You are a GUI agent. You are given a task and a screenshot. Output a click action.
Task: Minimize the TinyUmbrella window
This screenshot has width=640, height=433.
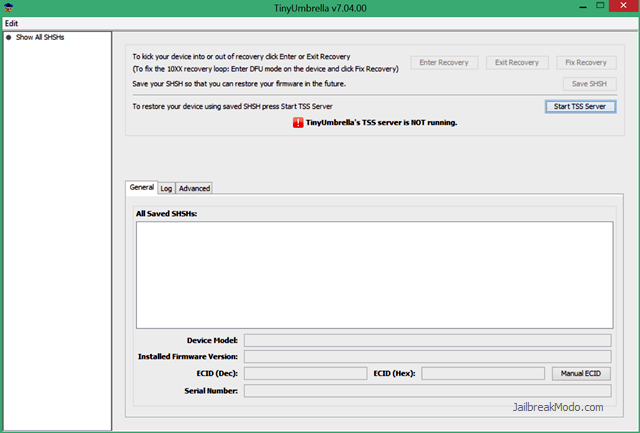[x=583, y=6]
